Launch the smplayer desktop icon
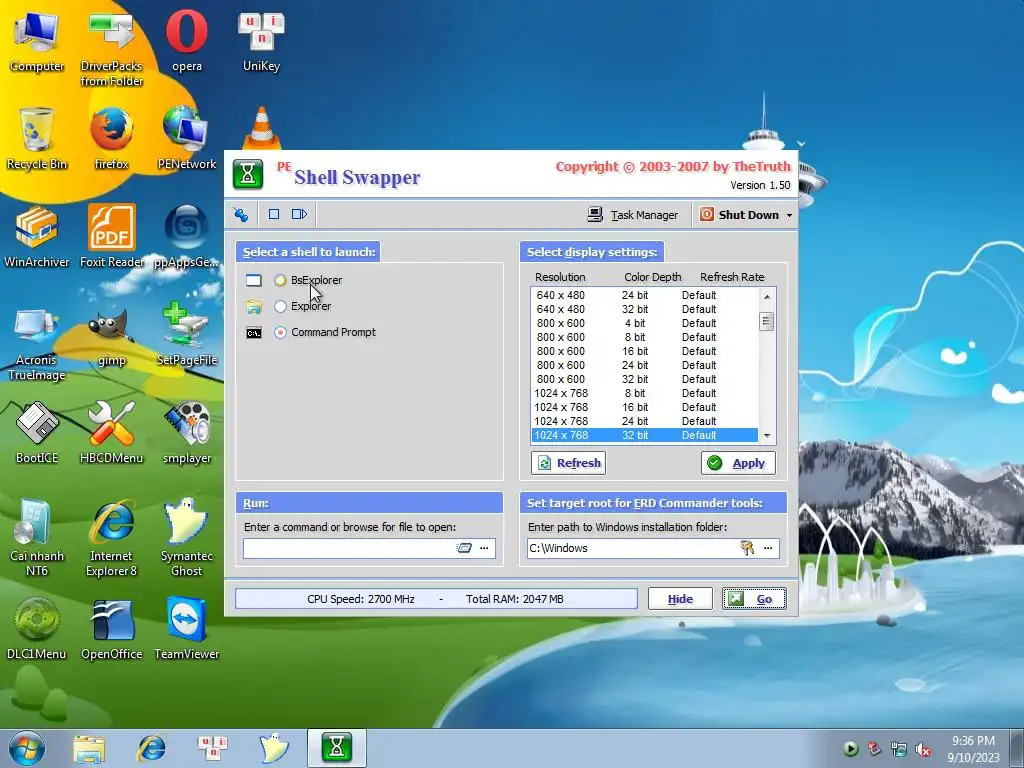 [x=187, y=432]
